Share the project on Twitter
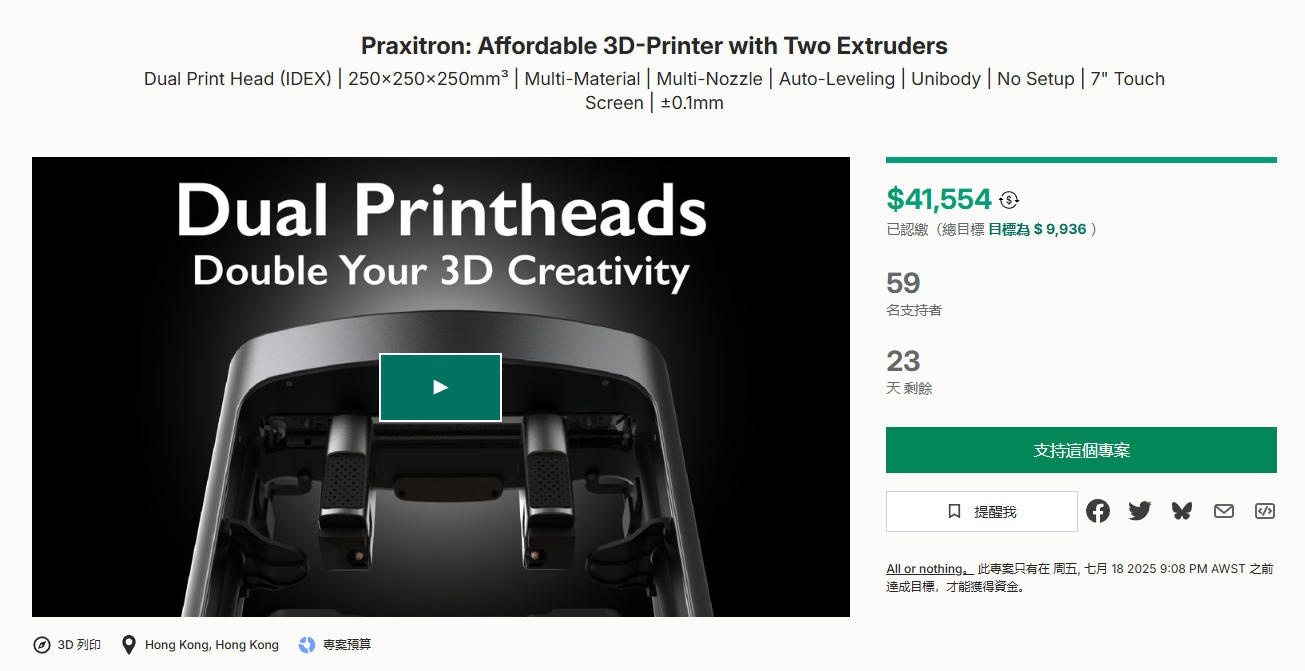The height and width of the screenshot is (671, 1305). pyautogui.click(x=1139, y=510)
